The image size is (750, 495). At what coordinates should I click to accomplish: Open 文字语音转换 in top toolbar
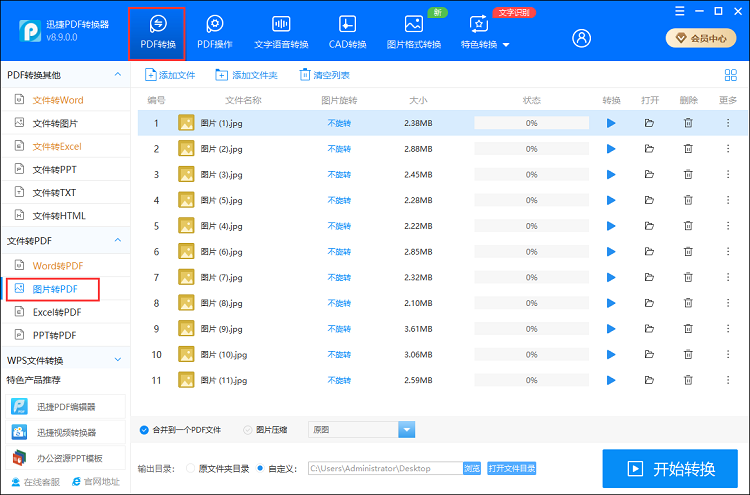click(281, 32)
